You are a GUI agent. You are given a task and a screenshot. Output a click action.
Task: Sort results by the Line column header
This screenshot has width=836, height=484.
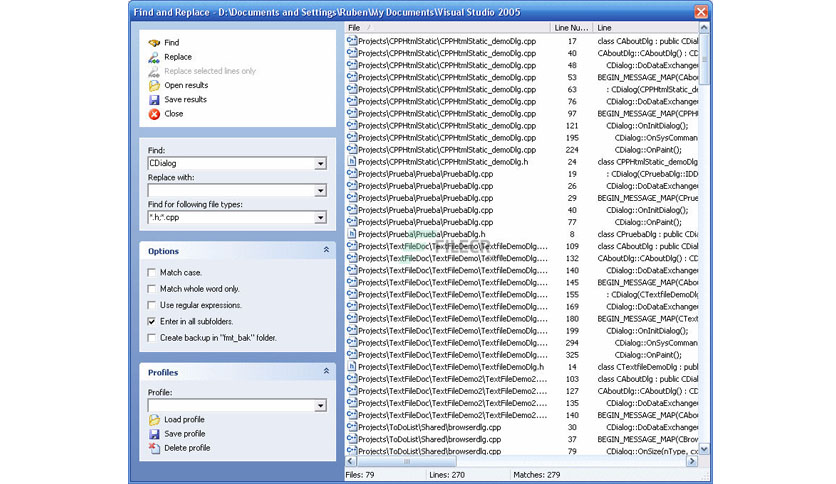[645, 28]
